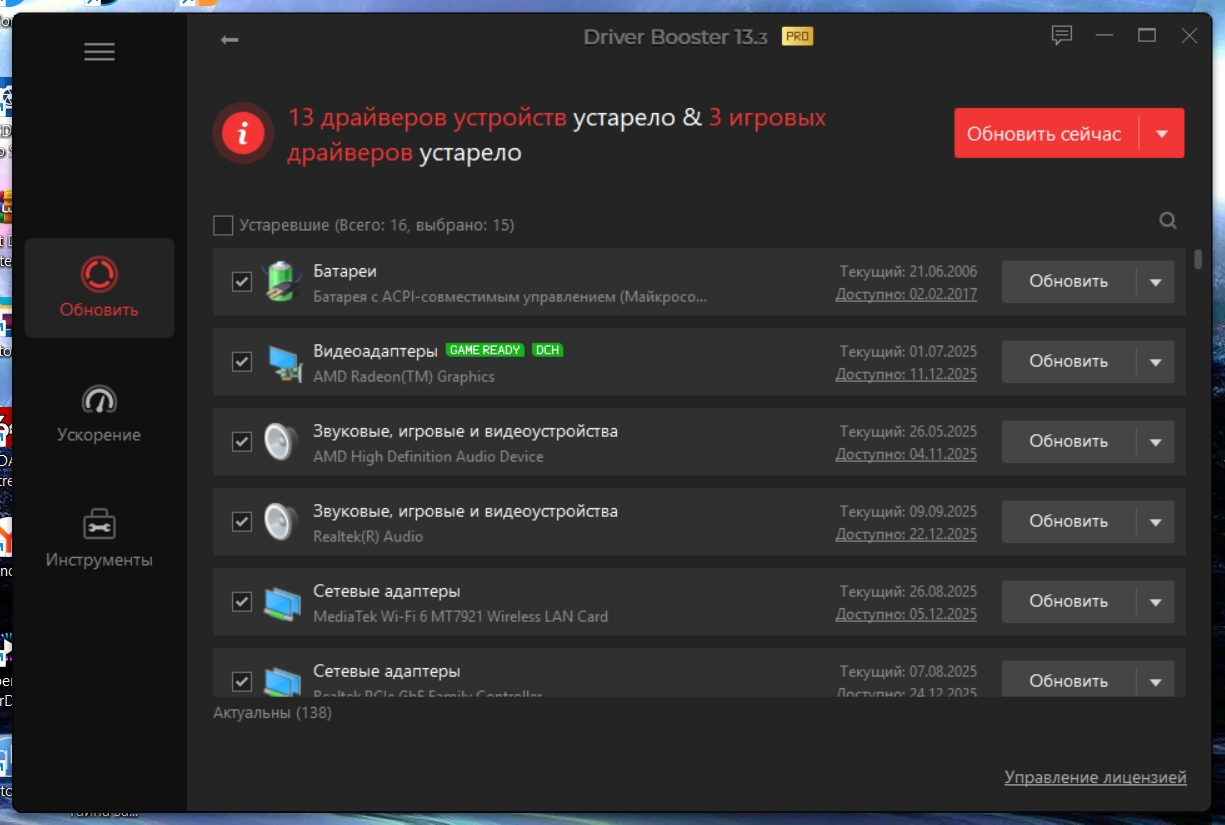The height and width of the screenshot is (825, 1225).
Task: Open dropdown arrow for AMD Radeon update
Action: pyautogui.click(x=1156, y=362)
